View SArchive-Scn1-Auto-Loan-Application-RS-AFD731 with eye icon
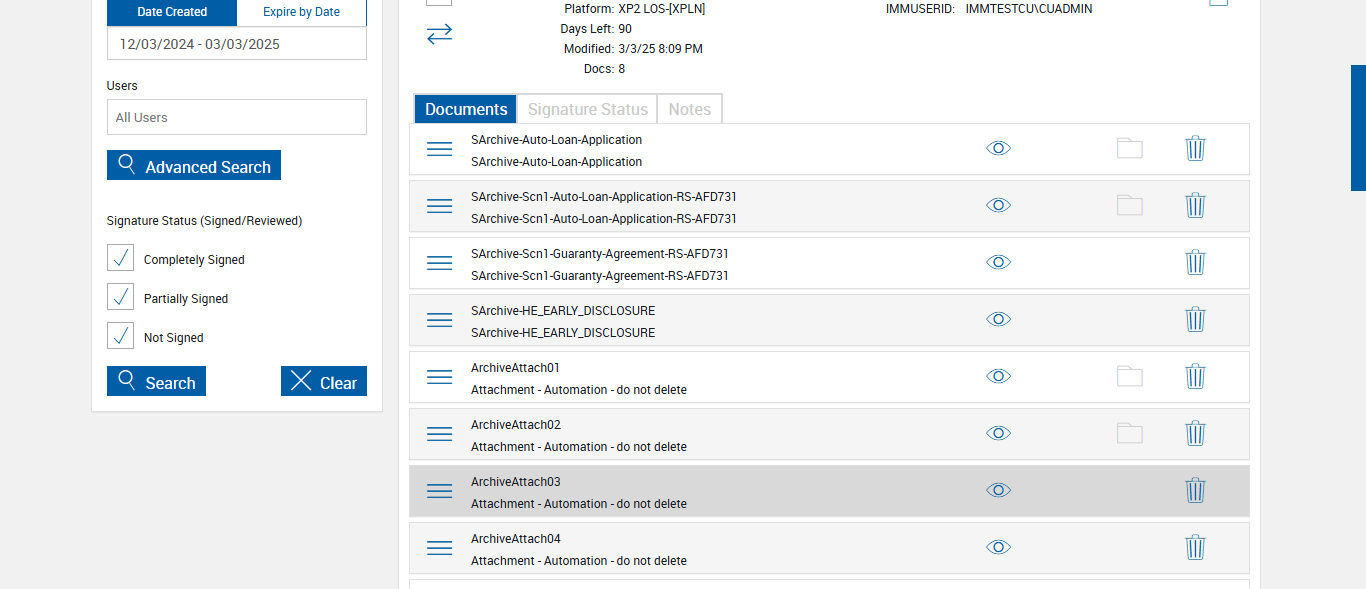Viewport: 1366px width, 589px height. 998,205
